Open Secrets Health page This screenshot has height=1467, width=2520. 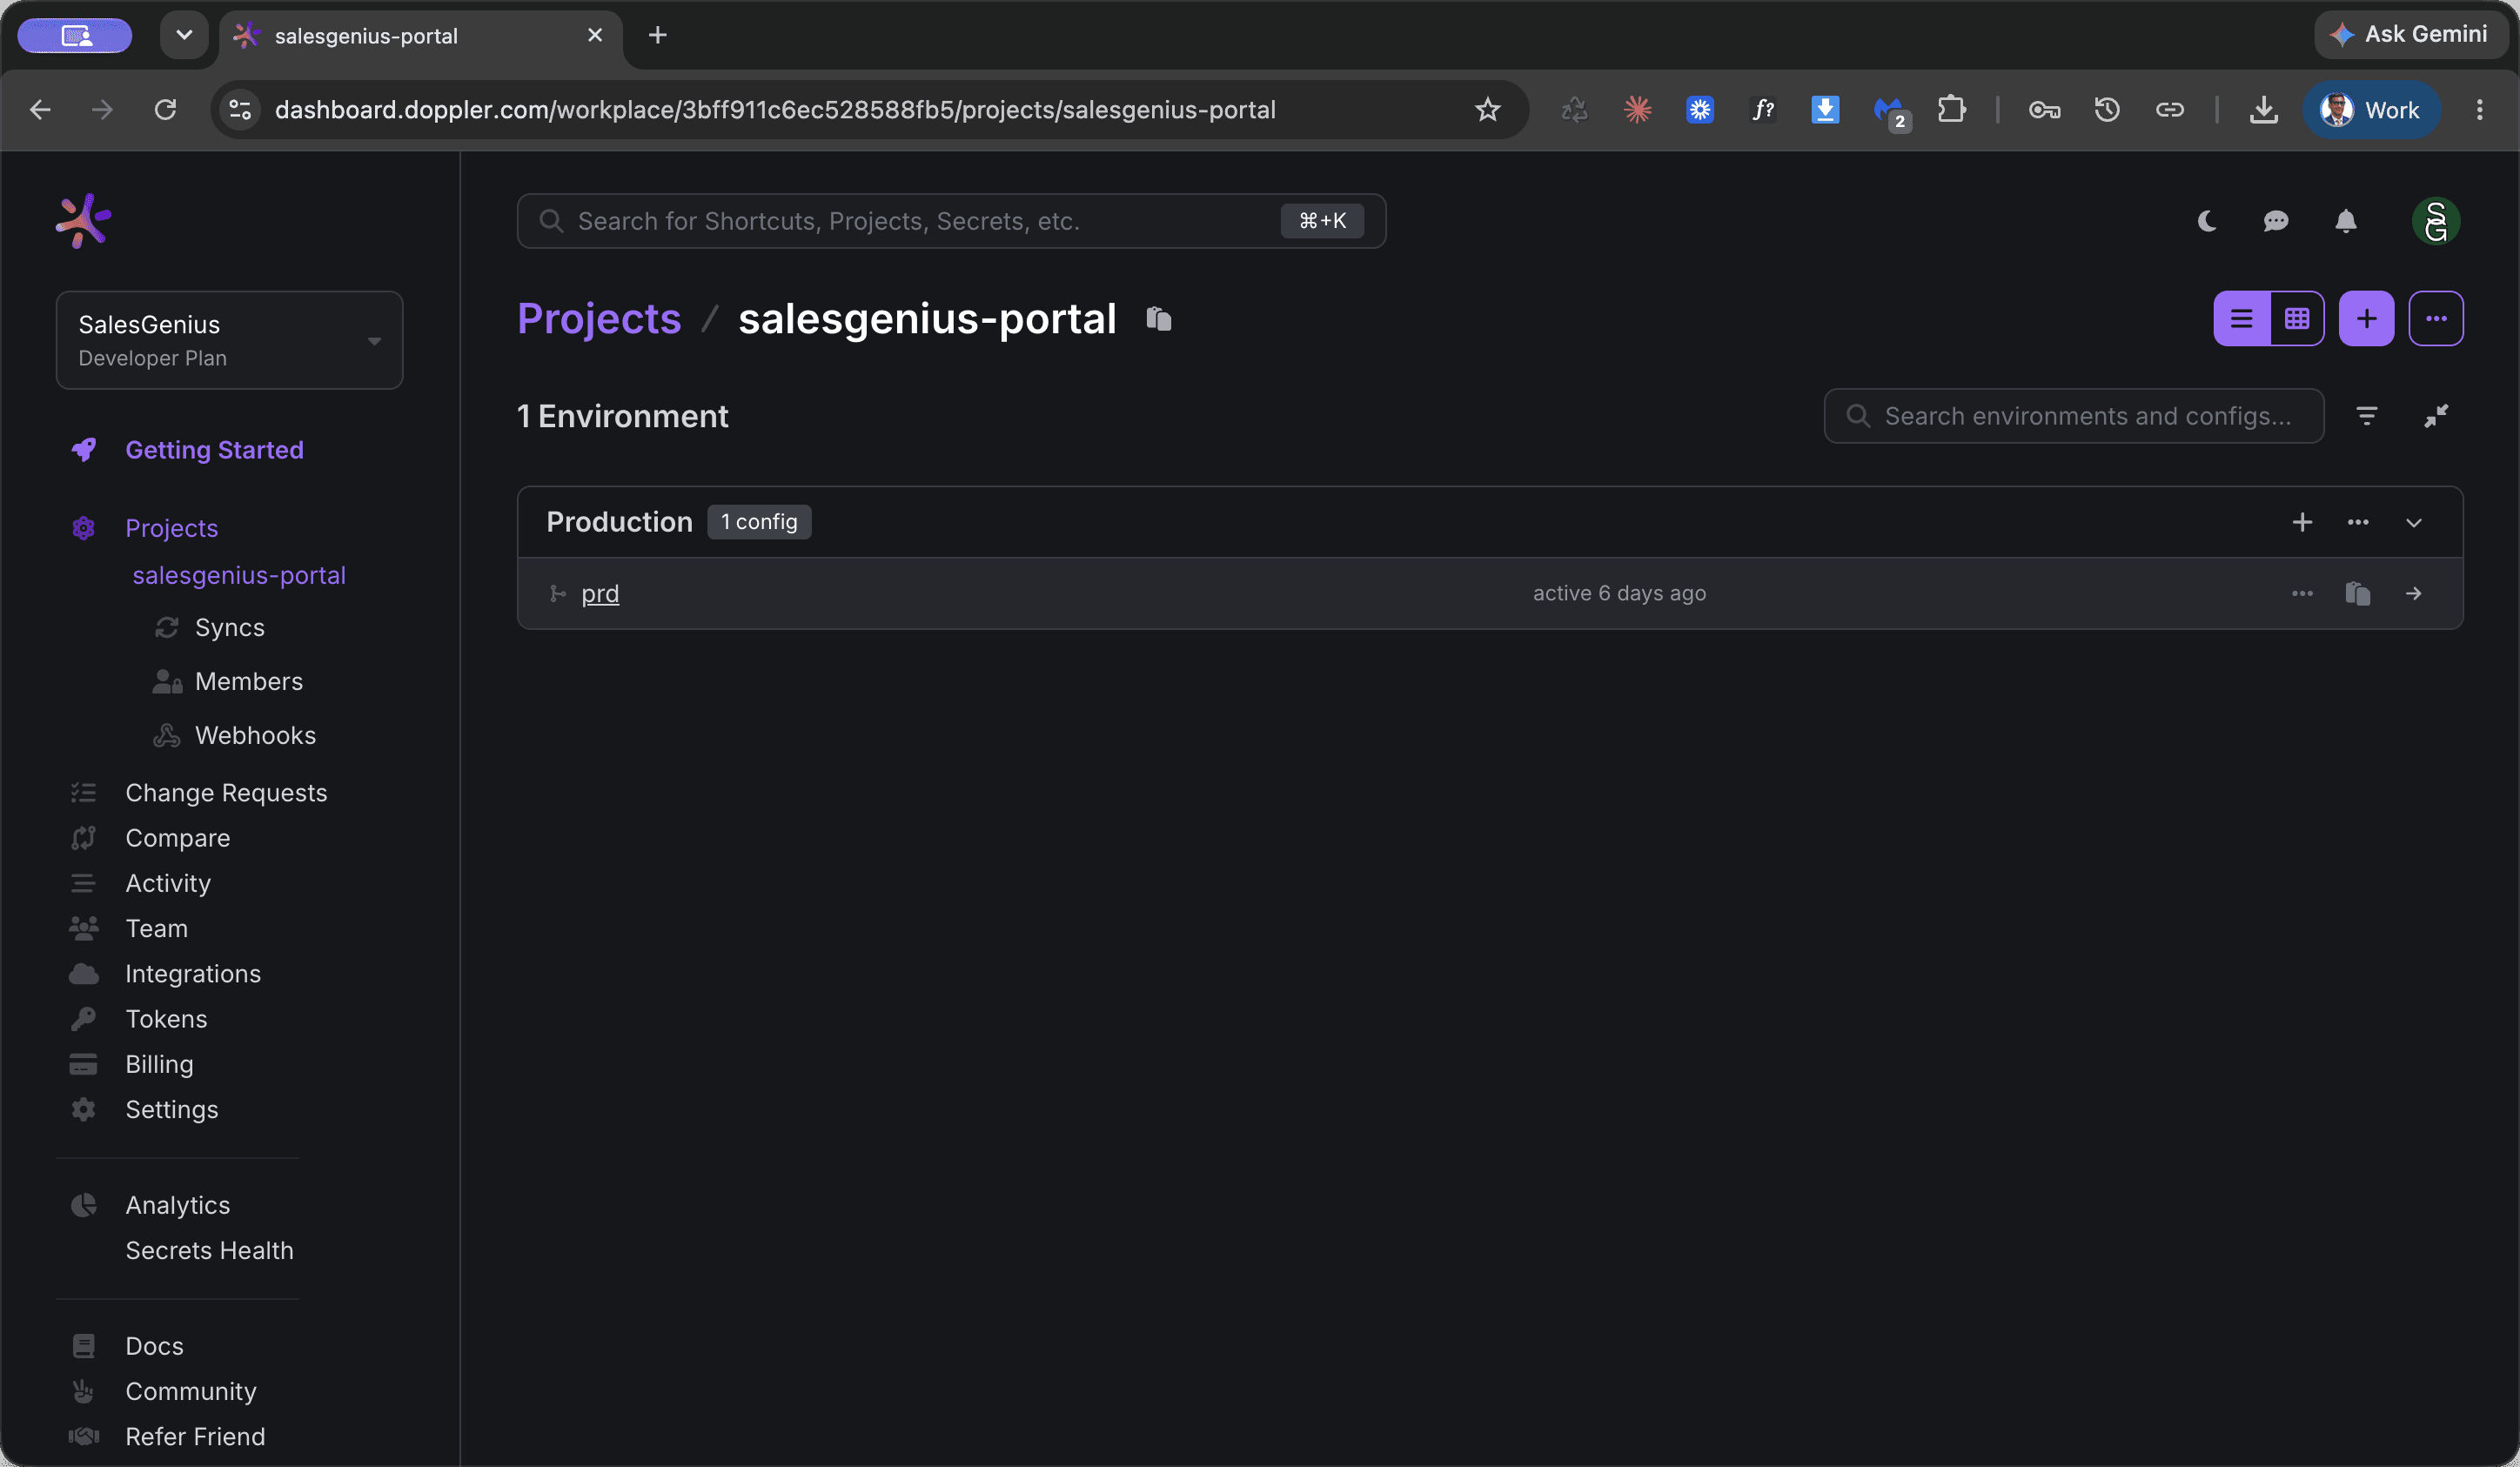(x=209, y=1250)
